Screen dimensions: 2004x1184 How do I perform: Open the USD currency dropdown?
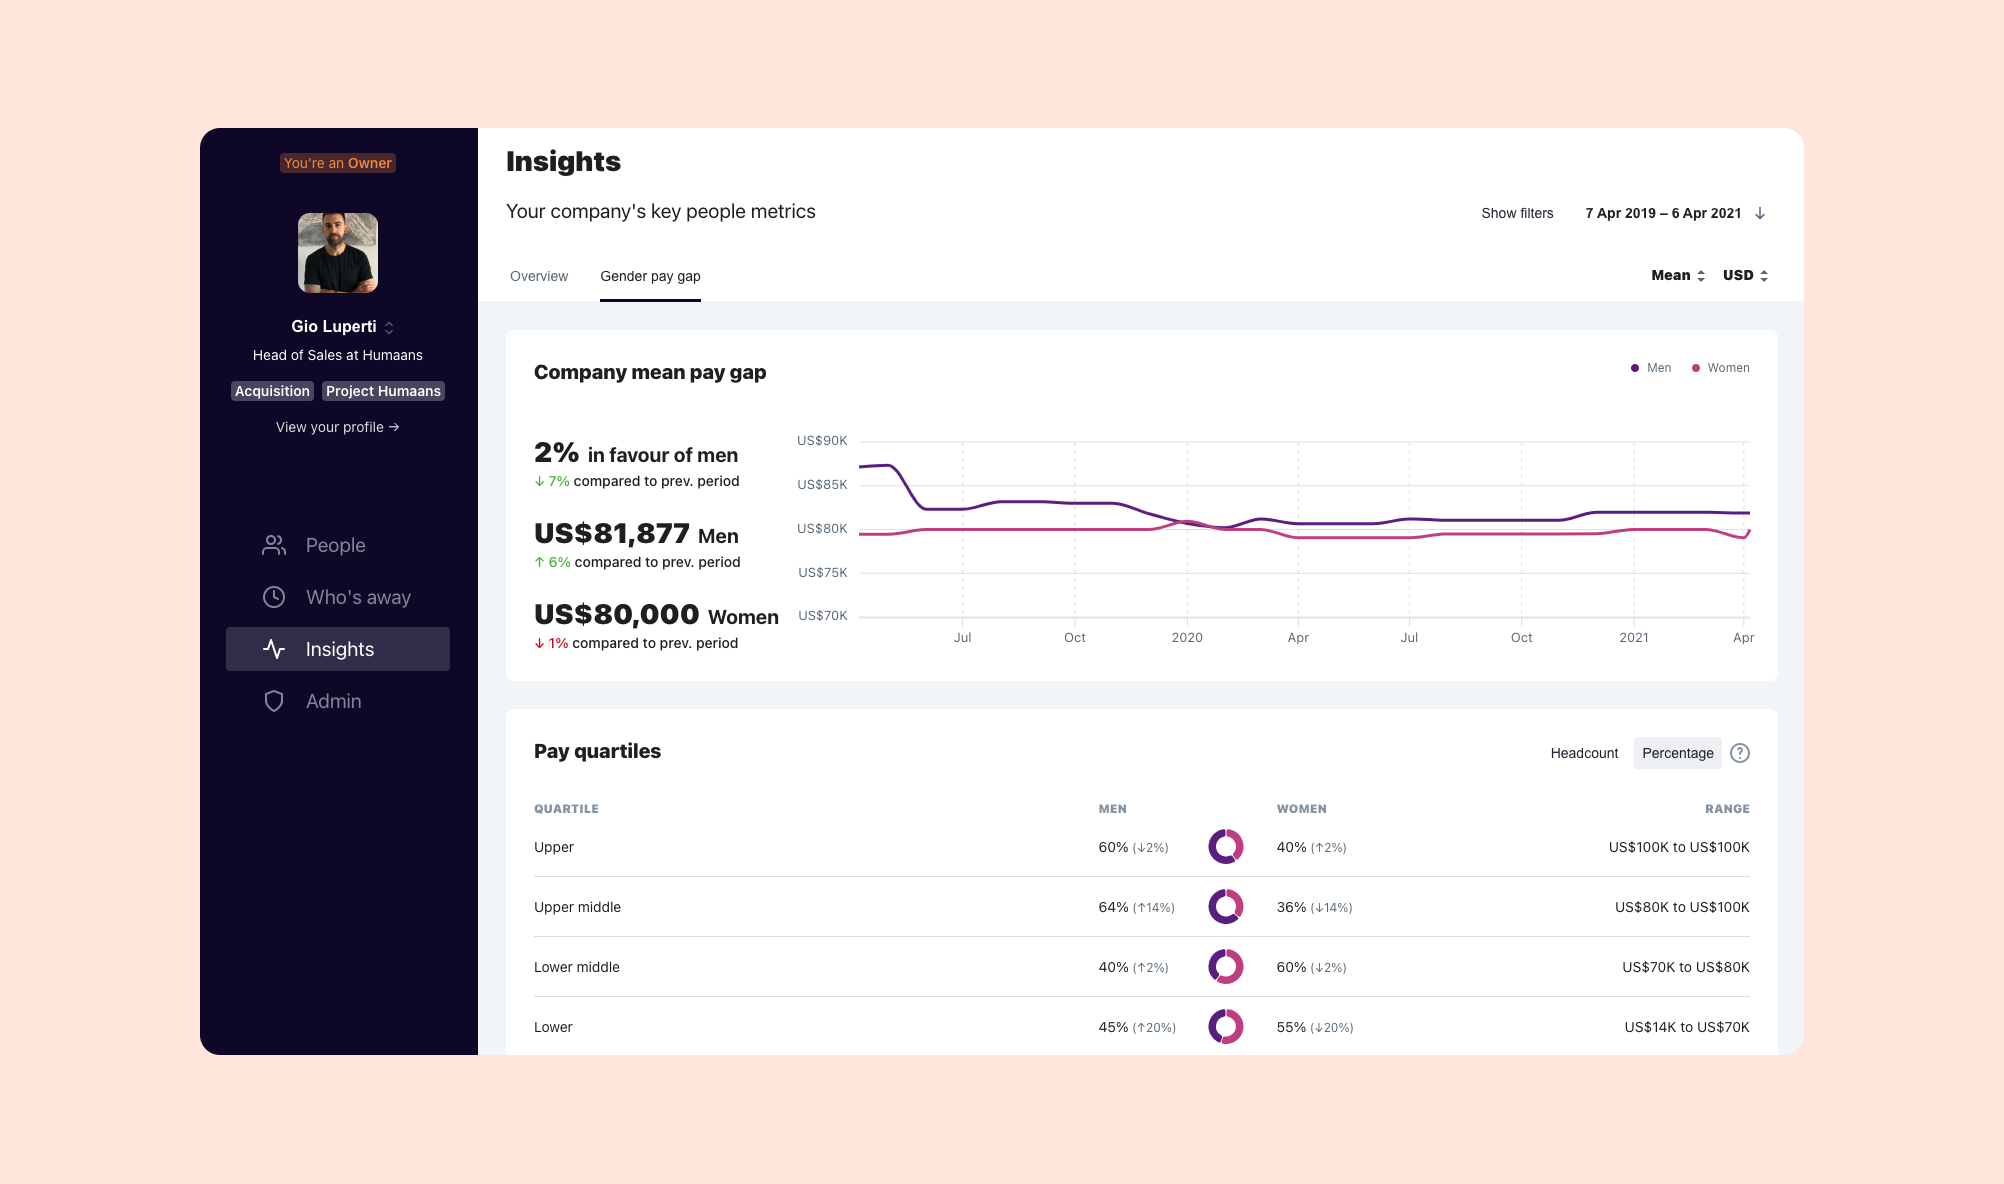point(1745,275)
